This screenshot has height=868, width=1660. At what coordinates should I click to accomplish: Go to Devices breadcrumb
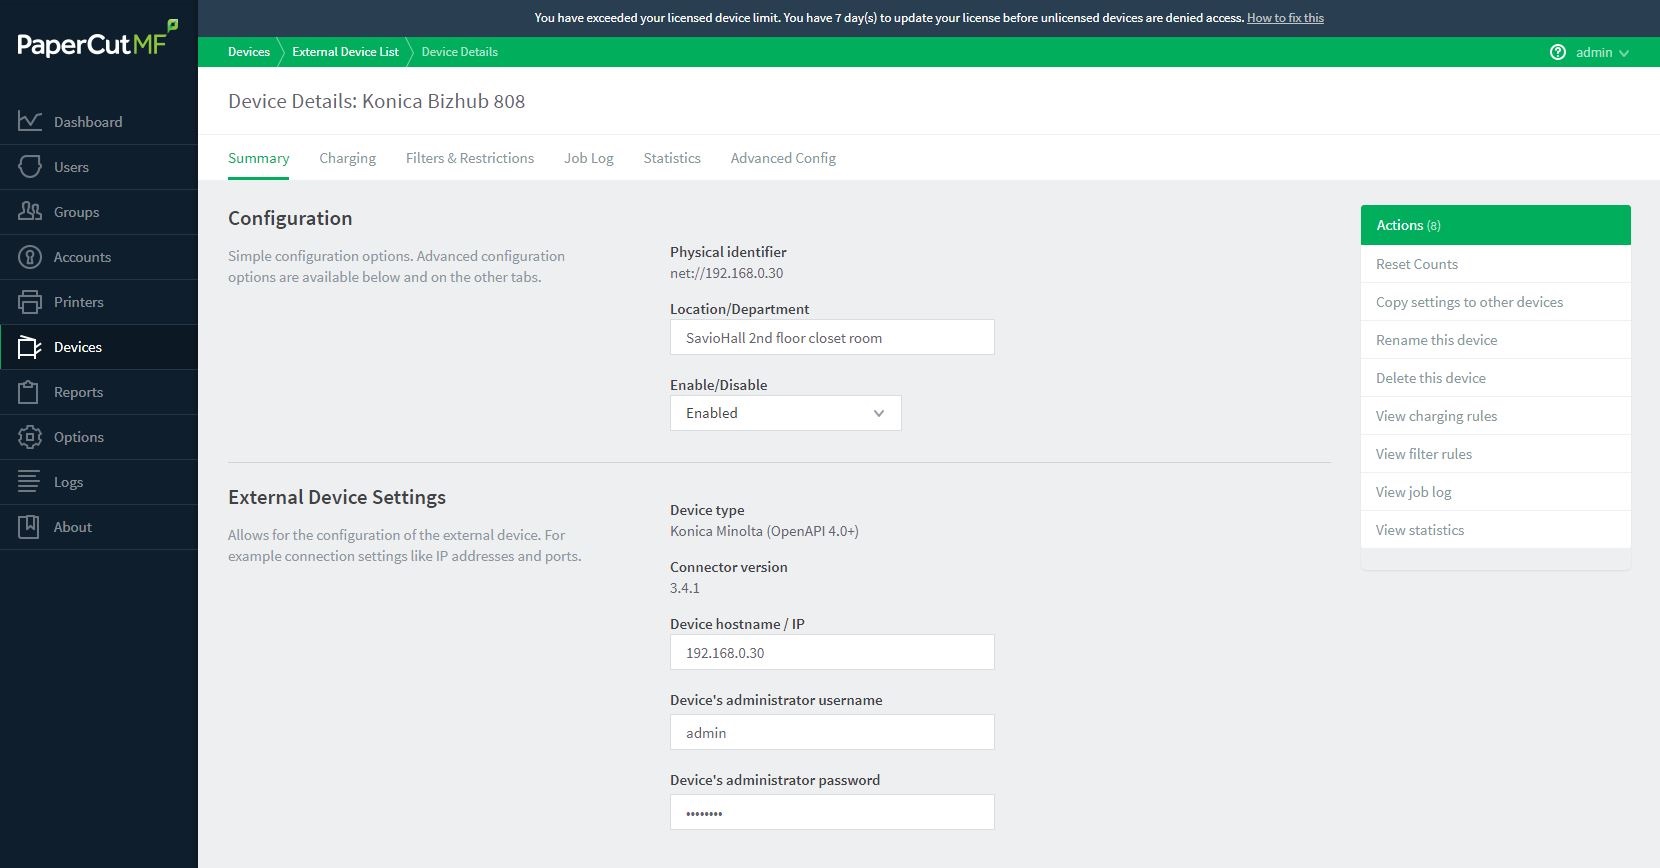pos(249,52)
